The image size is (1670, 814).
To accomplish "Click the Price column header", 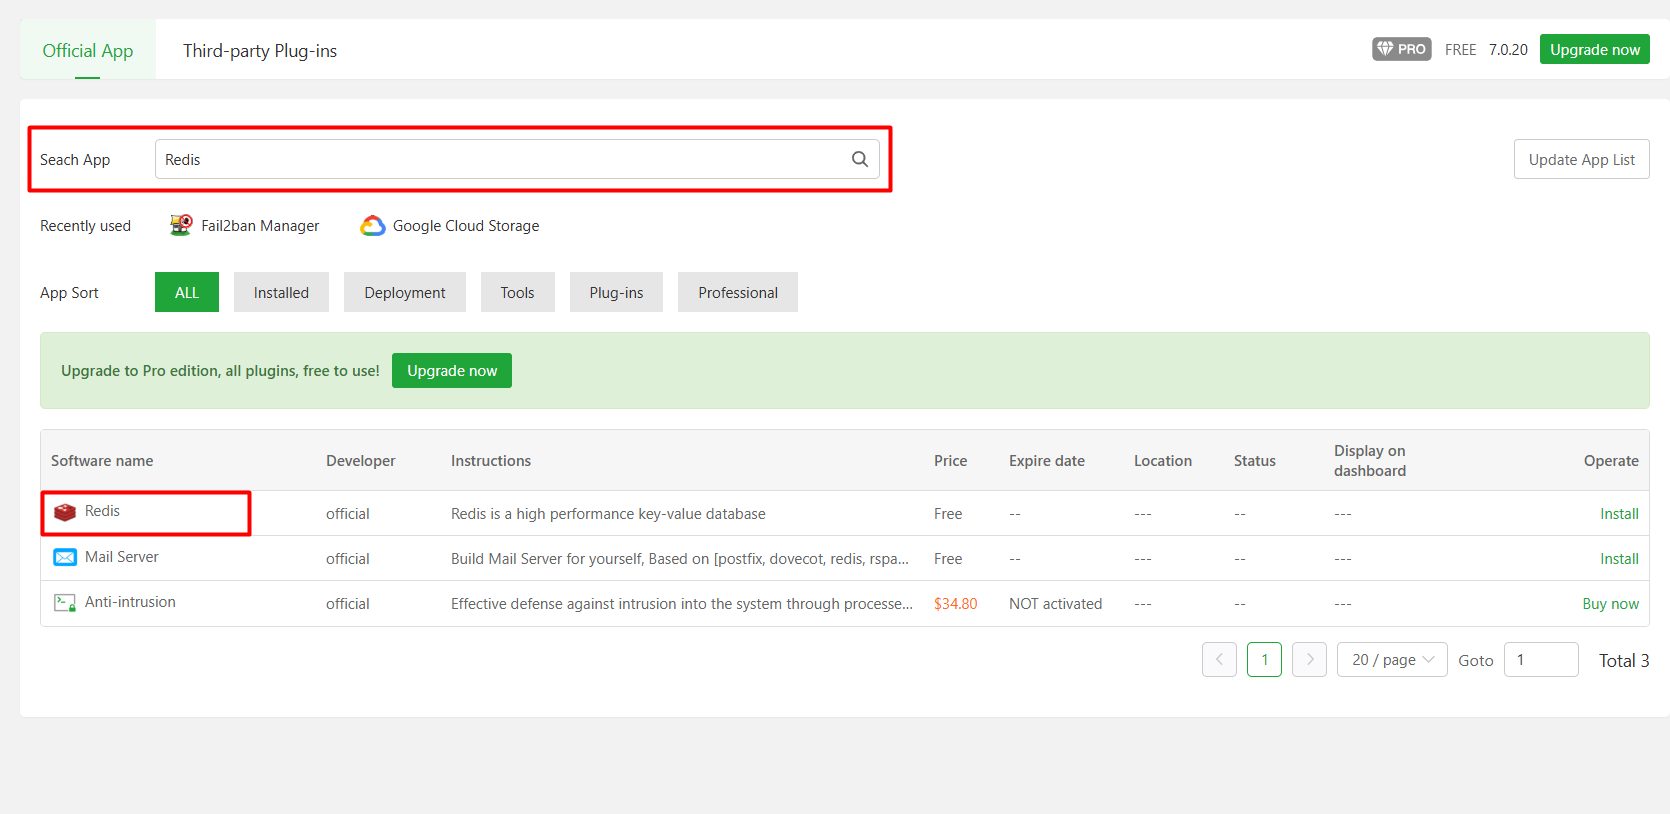I will 950,460.
